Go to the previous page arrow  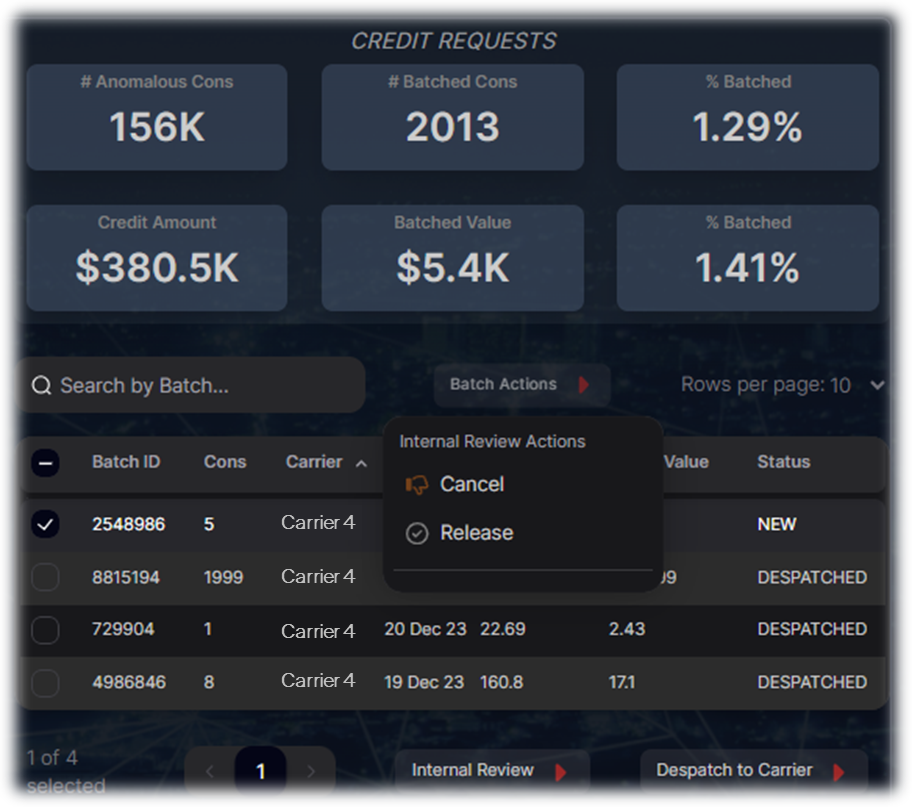(x=210, y=771)
